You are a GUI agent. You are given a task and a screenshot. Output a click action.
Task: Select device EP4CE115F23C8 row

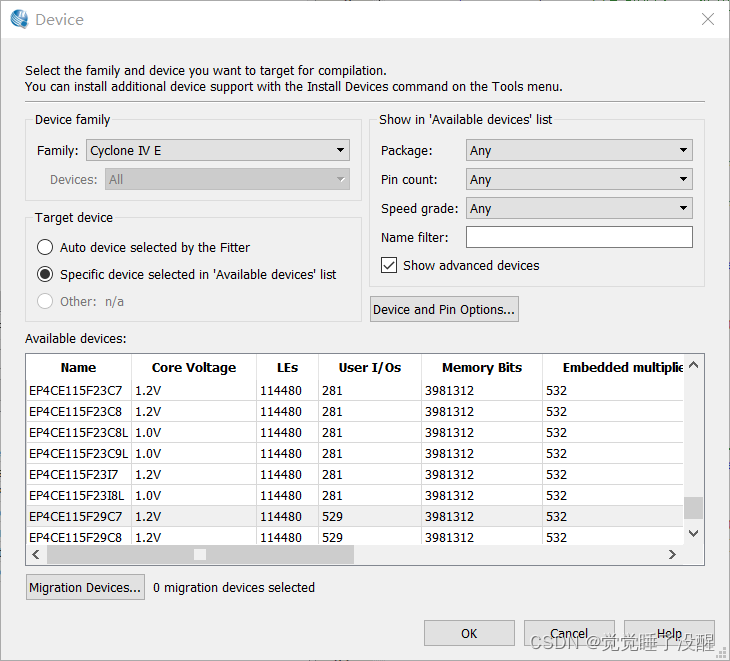coord(355,411)
